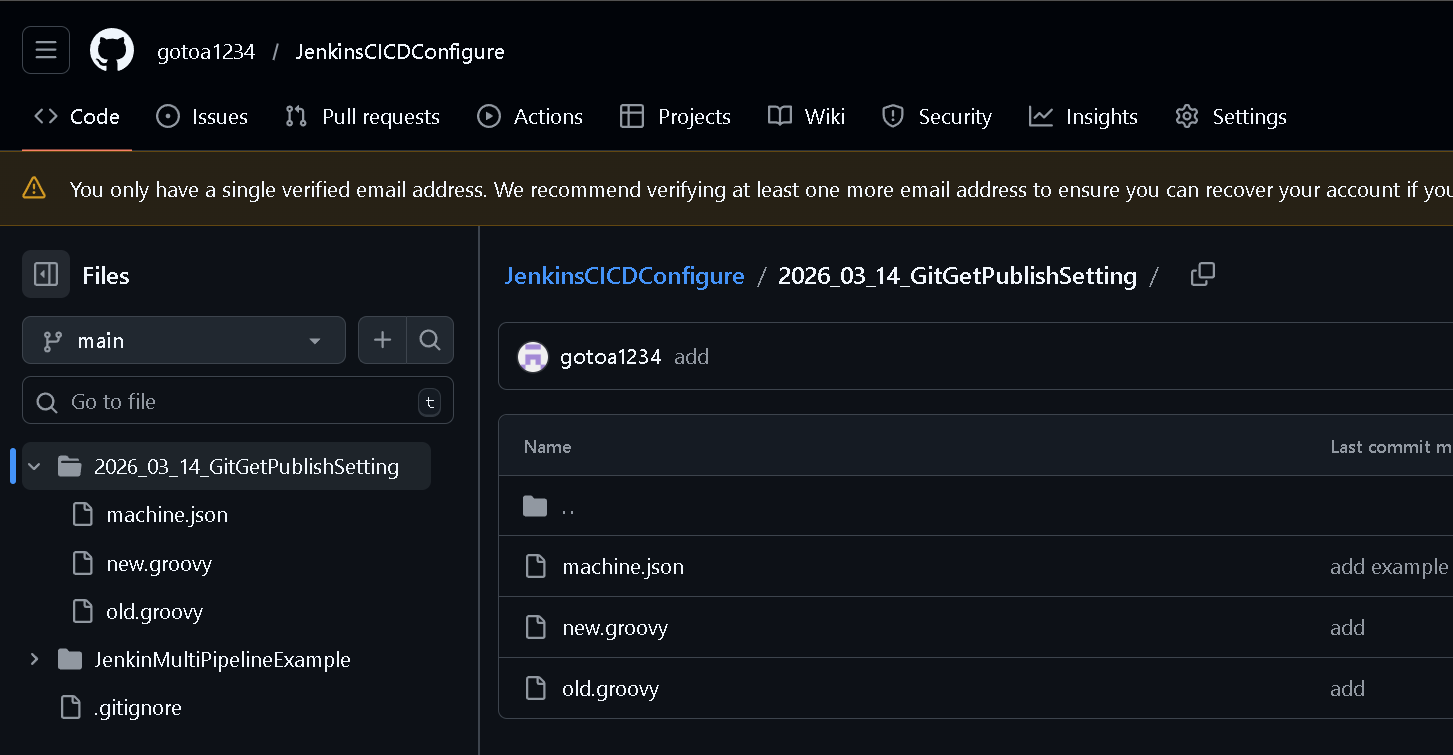Collapse the file tree panel icon
The height and width of the screenshot is (755, 1453).
pos(46,275)
